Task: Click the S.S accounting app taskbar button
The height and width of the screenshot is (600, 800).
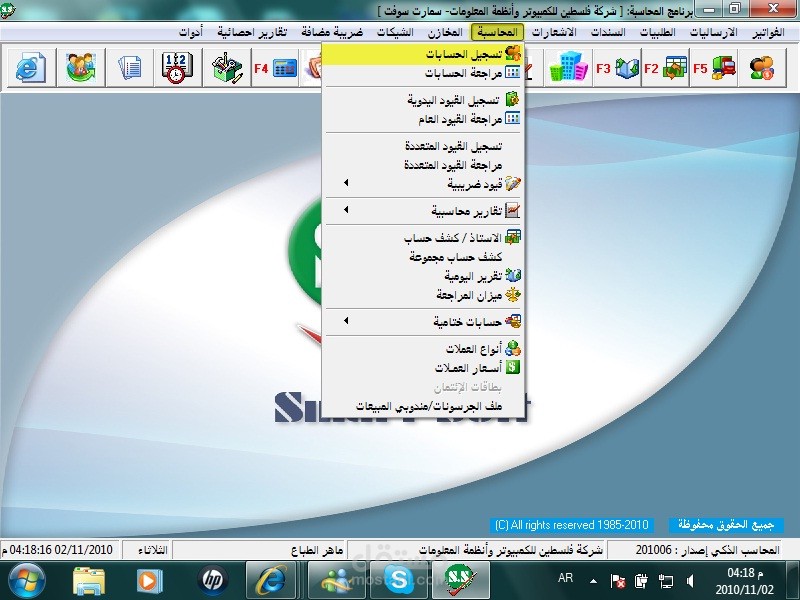Action: (461, 581)
